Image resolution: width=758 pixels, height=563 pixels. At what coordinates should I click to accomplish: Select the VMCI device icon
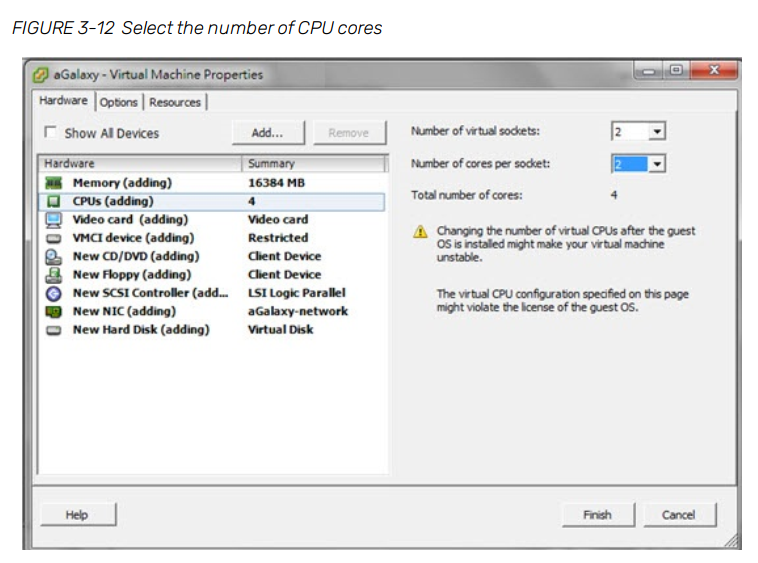(x=54, y=238)
